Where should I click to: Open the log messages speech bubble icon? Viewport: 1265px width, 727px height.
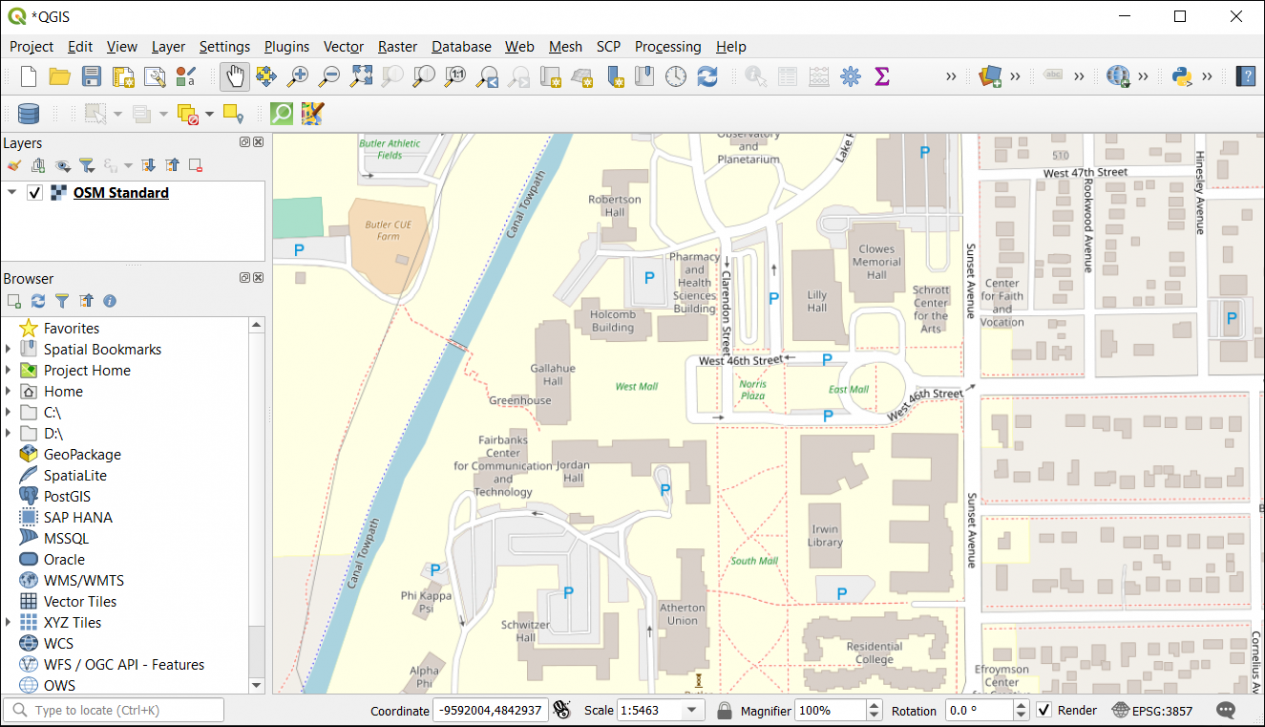(1225, 710)
